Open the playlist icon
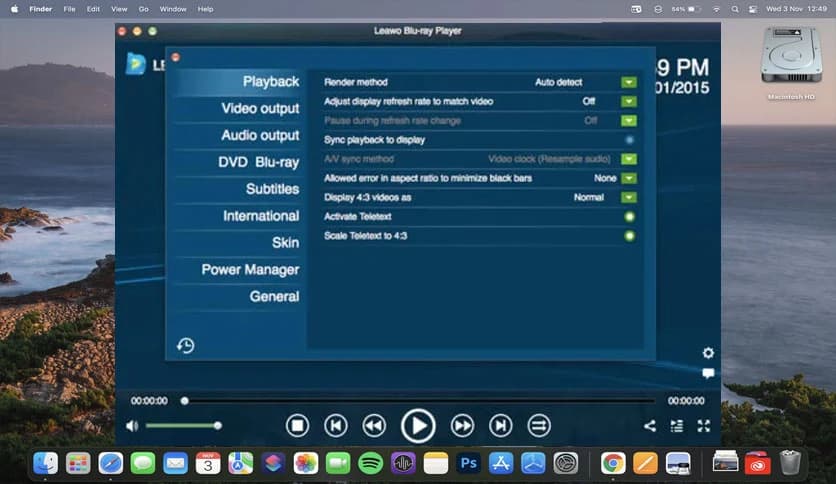 pos(677,425)
